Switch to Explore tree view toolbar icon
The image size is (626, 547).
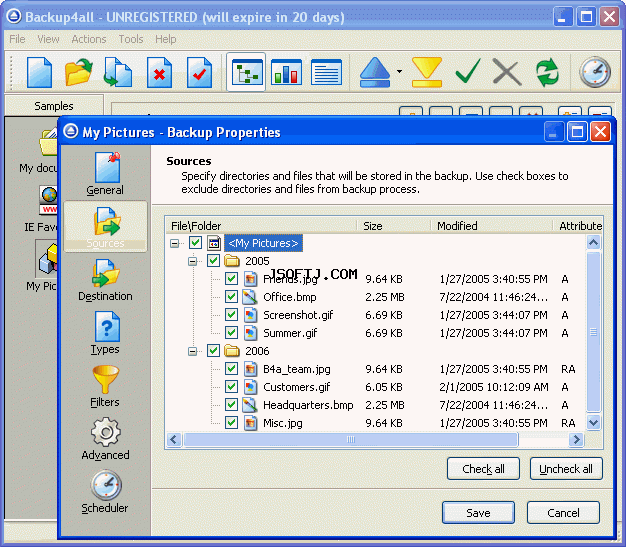[x=246, y=72]
